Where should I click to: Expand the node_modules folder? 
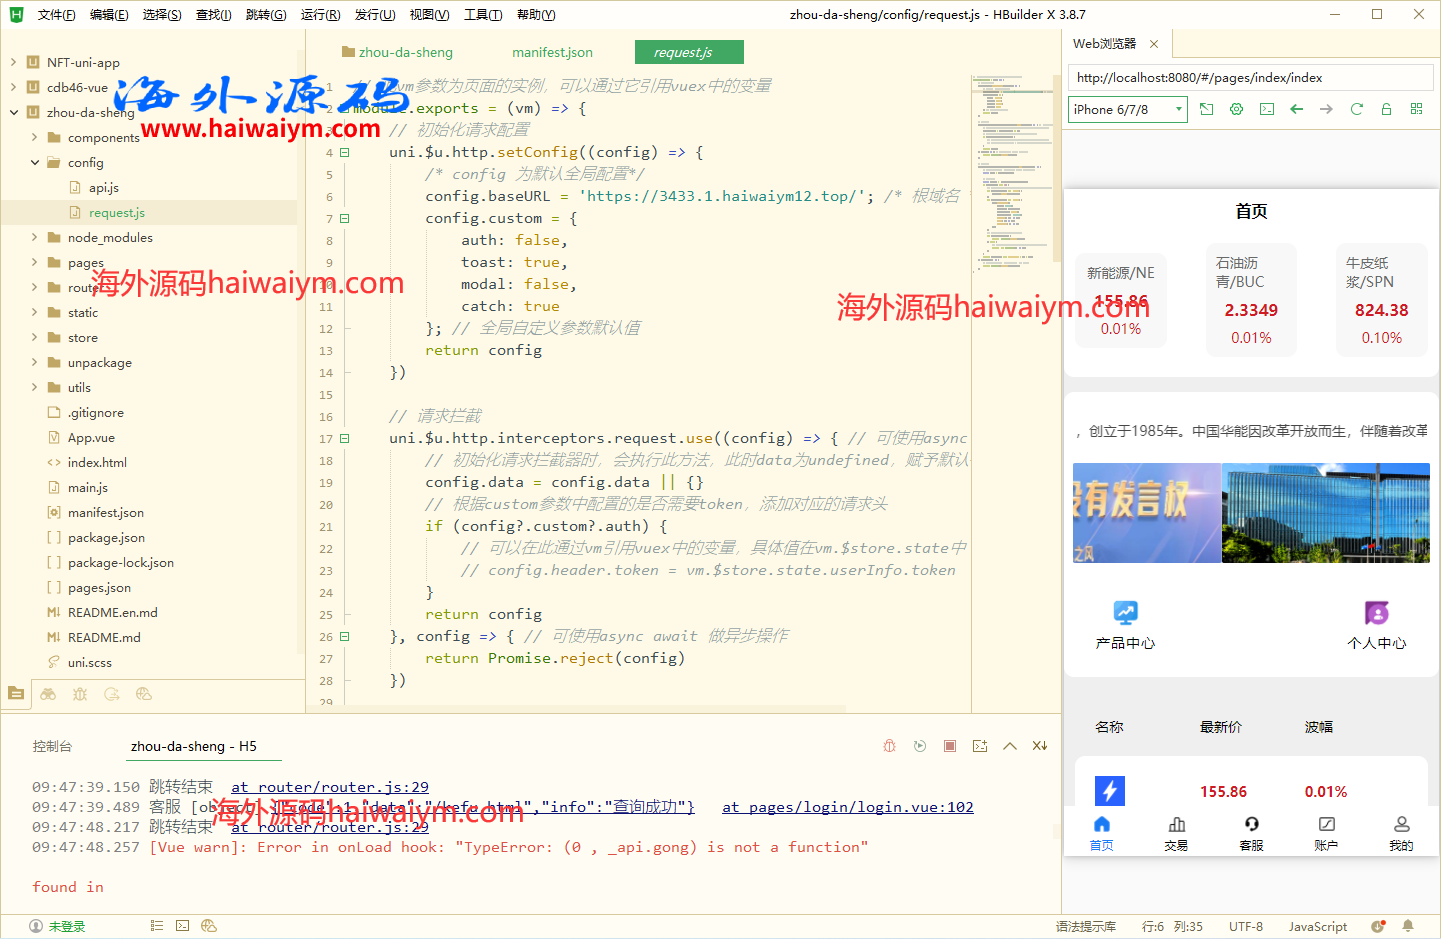(x=35, y=237)
